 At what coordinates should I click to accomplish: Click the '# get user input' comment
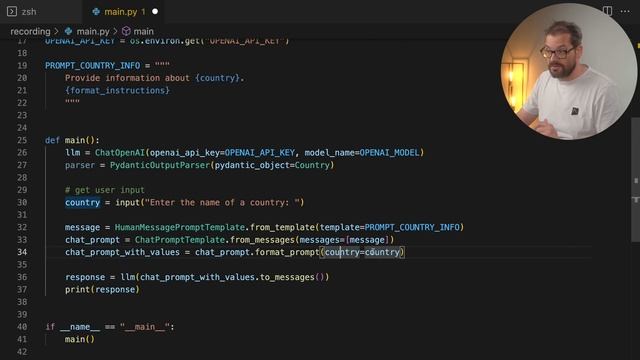105,190
